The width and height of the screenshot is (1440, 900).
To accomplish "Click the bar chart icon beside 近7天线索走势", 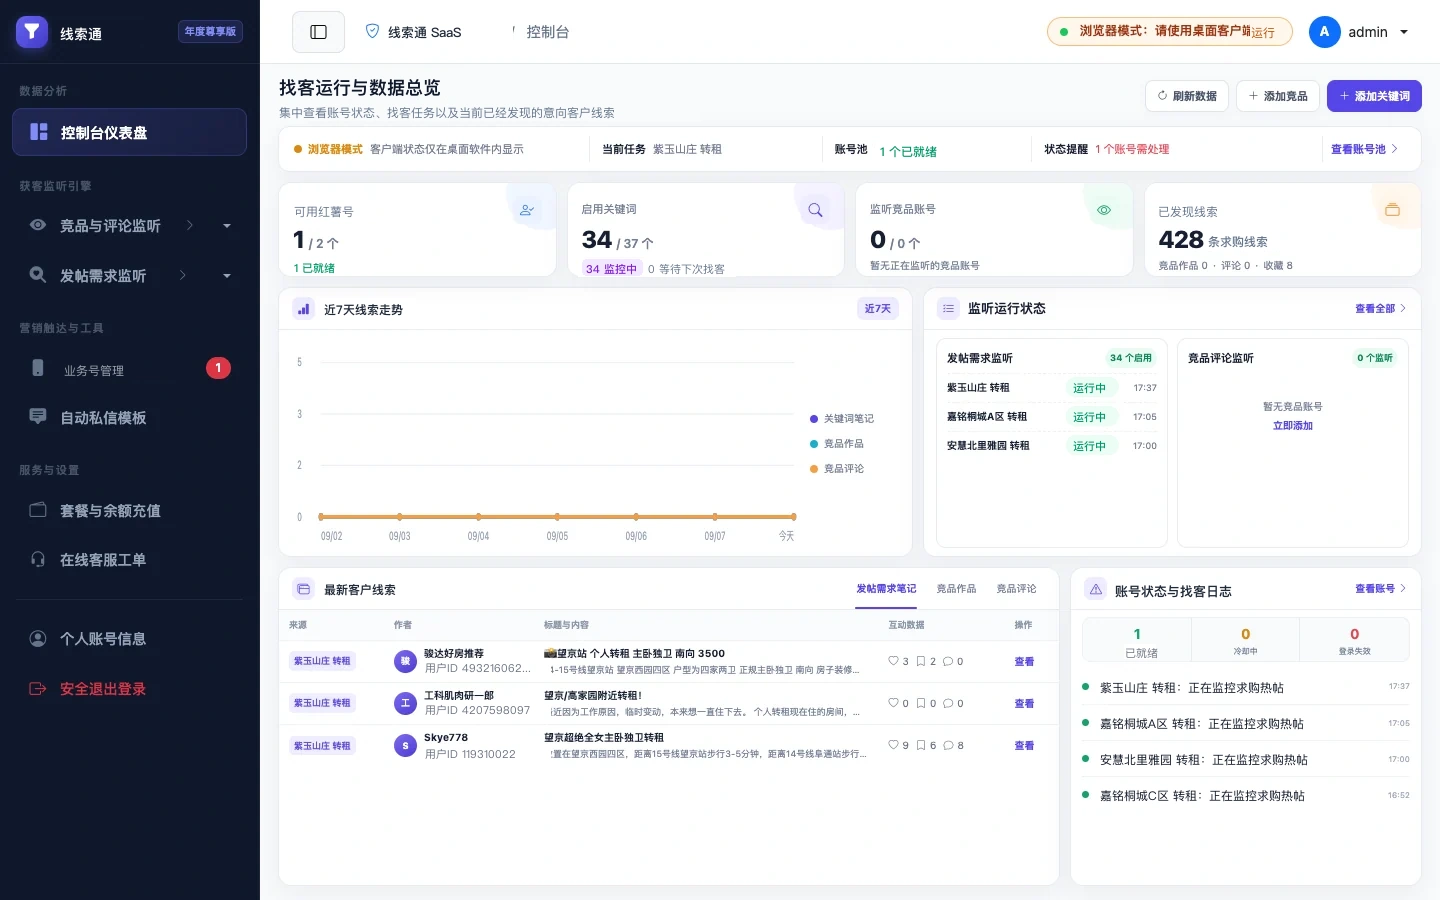I will point(303,309).
